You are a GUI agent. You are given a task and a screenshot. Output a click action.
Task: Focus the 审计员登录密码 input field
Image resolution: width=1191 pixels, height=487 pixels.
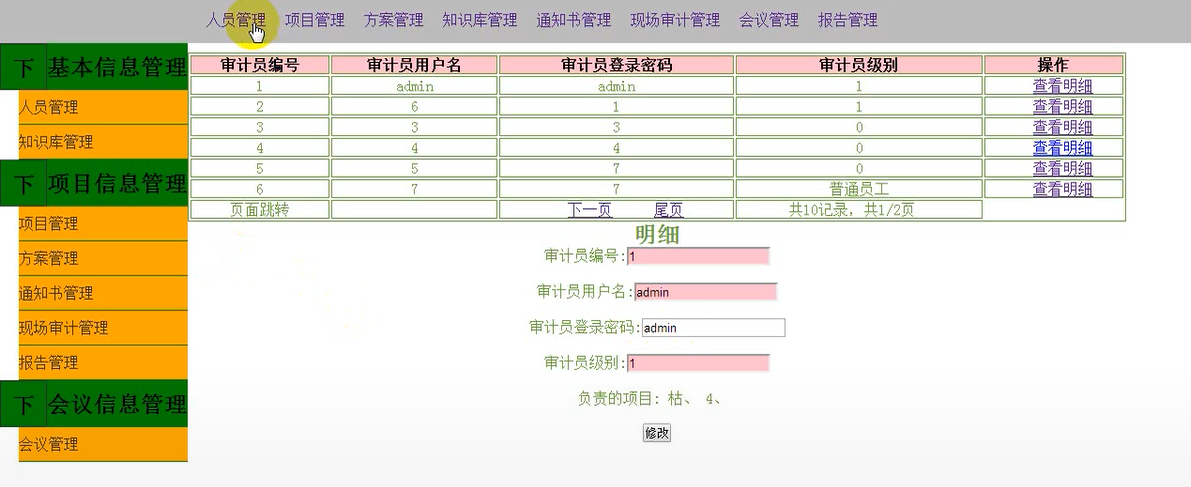(x=713, y=328)
